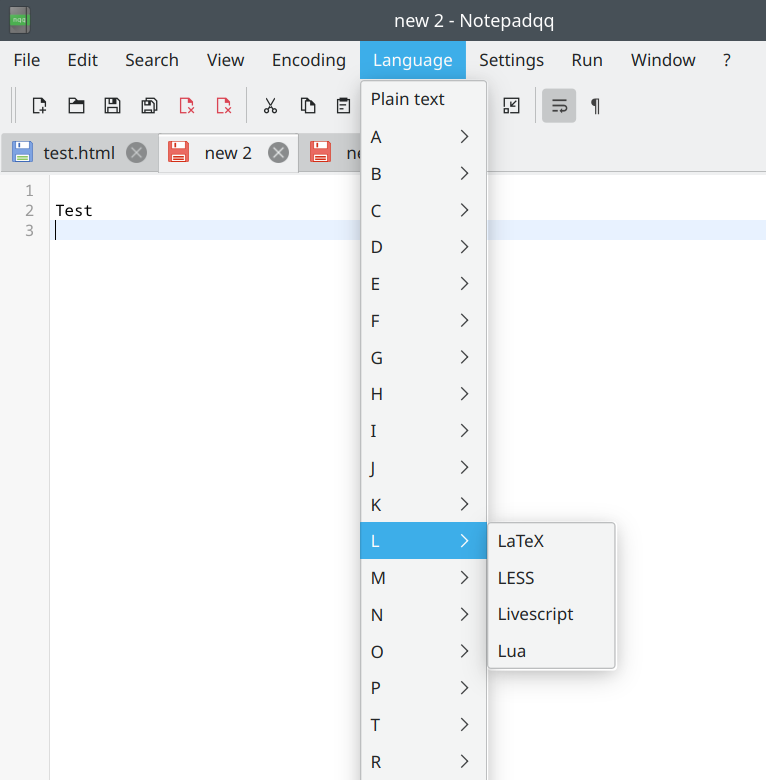Click the word Test in editor
This screenshot has height=780, width=766.
coord(74,211)
